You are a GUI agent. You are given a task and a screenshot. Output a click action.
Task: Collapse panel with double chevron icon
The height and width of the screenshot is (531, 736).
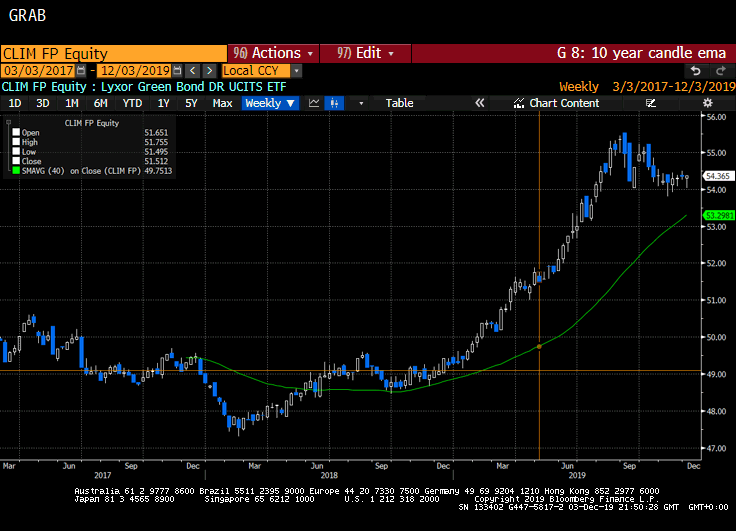479,103
